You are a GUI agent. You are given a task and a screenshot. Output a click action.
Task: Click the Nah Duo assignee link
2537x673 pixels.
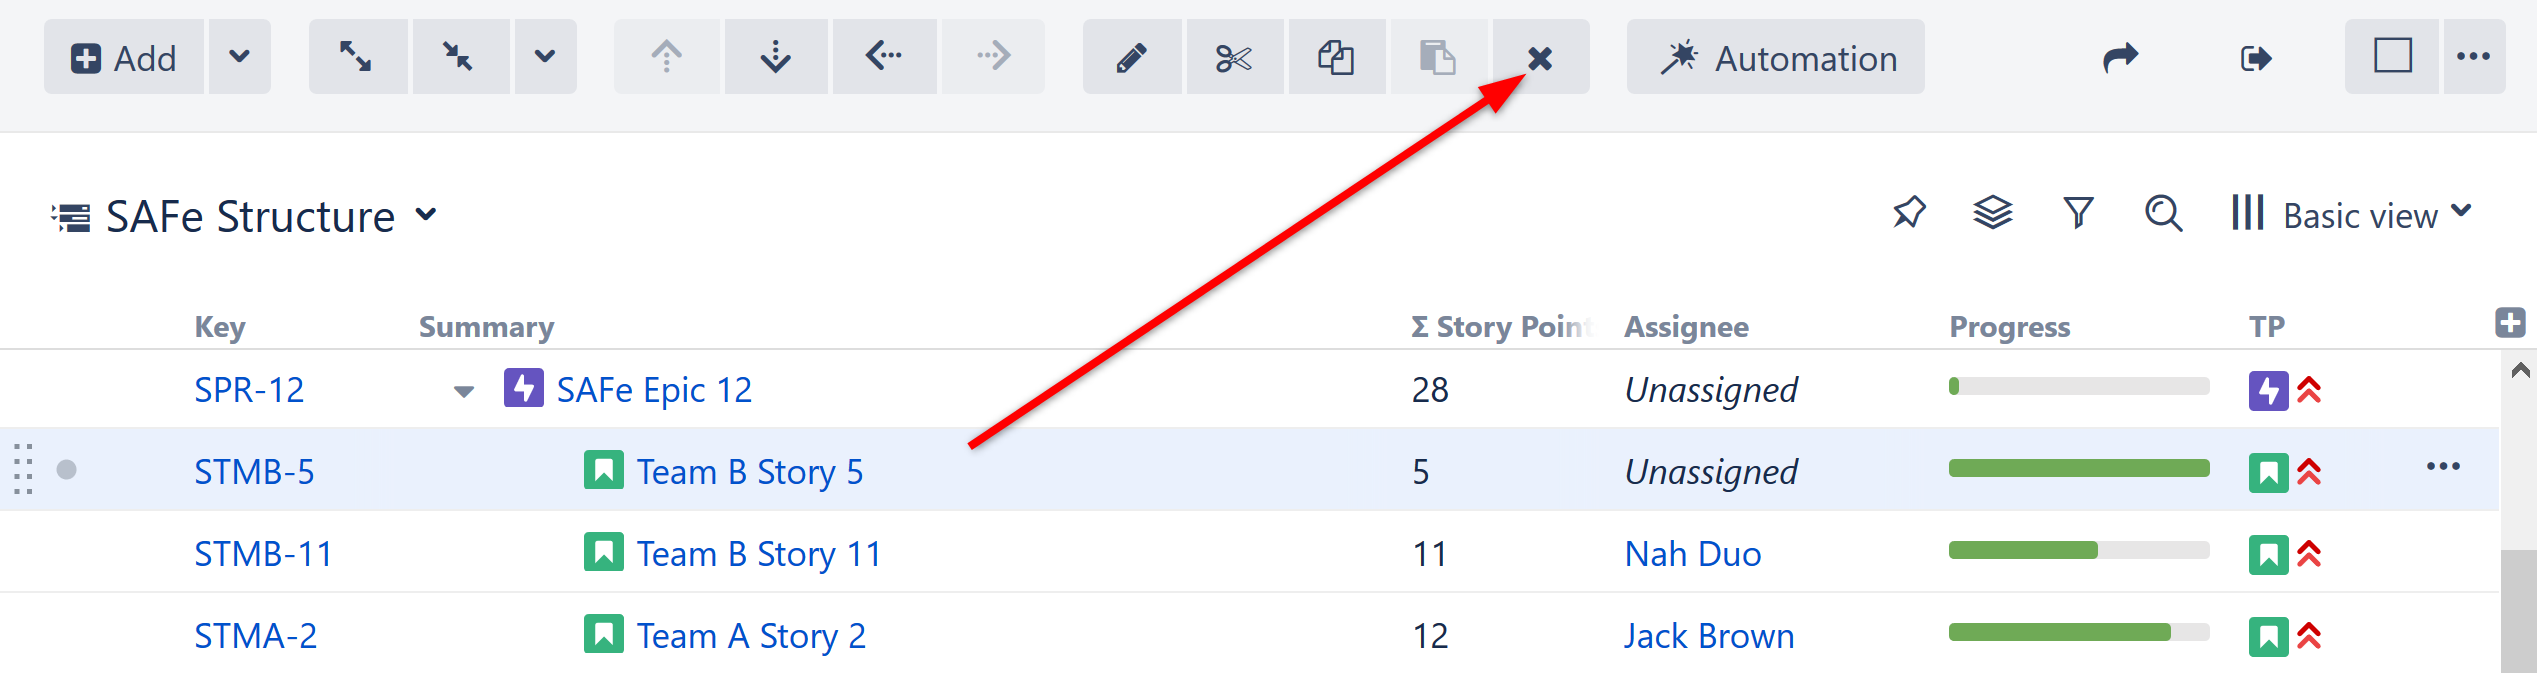[1692, 553]
